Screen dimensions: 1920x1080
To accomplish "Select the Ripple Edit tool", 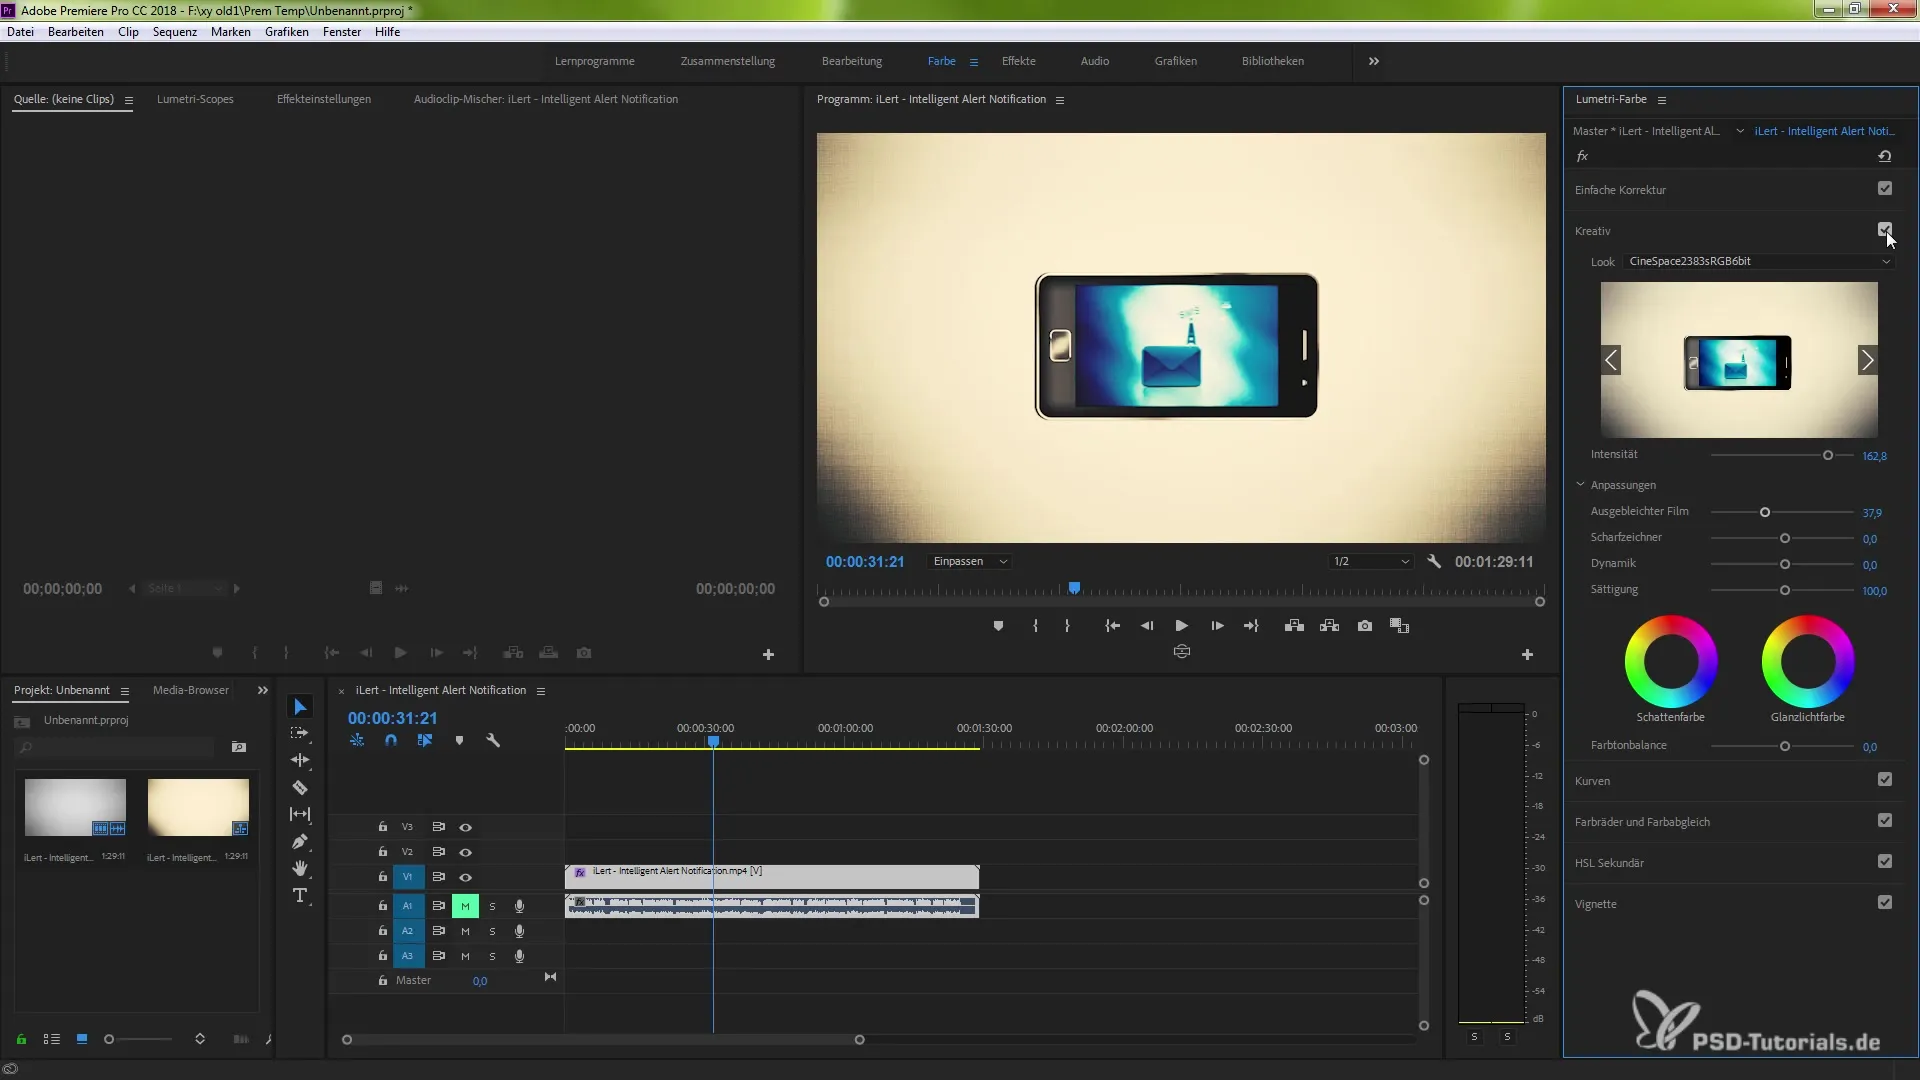I will point(300,760).
